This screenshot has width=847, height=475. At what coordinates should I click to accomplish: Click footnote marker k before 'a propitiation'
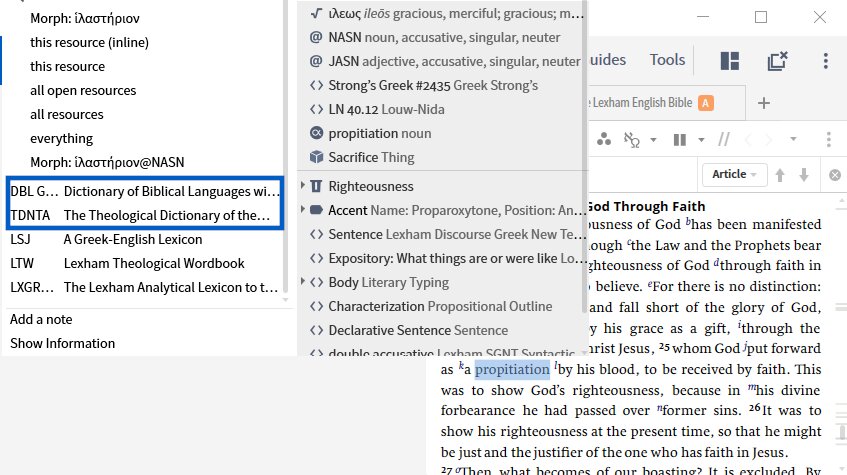point(461,366)
